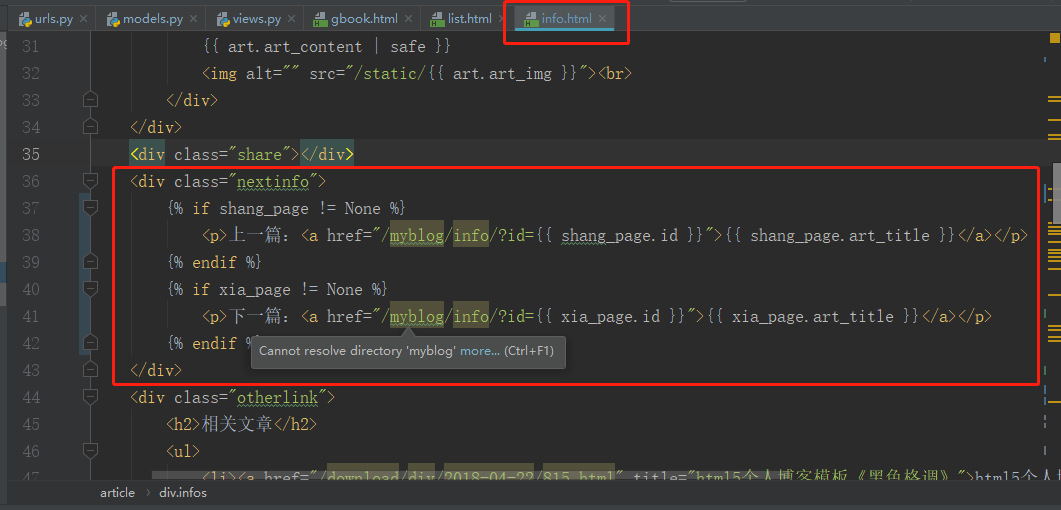This screenshot has width=1061, height=510.
Task: Click the HTML file icon on list.html tab
Action: point(438,20)
